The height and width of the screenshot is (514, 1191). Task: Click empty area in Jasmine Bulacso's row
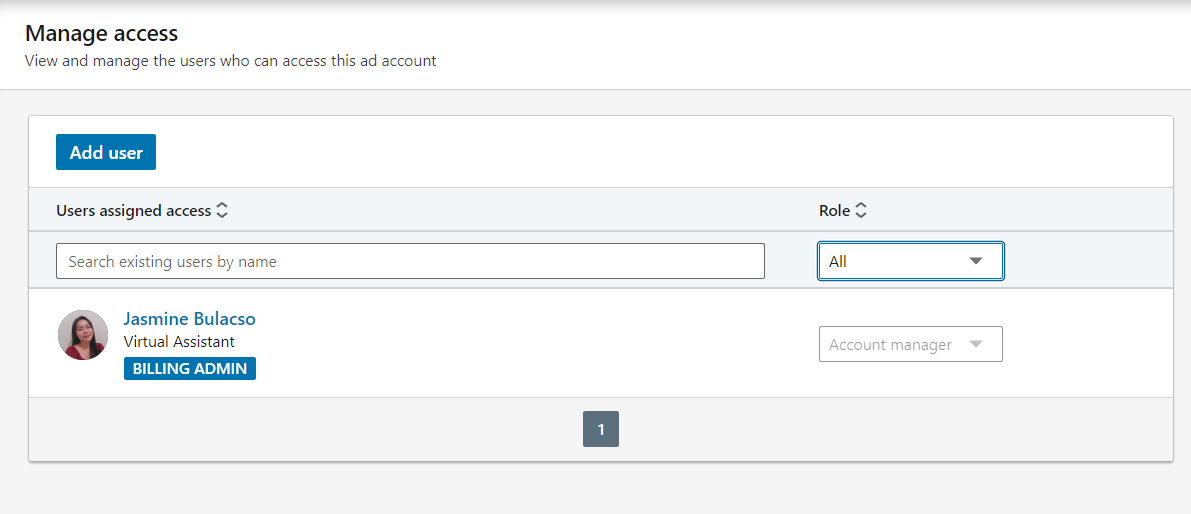point(532,343)
